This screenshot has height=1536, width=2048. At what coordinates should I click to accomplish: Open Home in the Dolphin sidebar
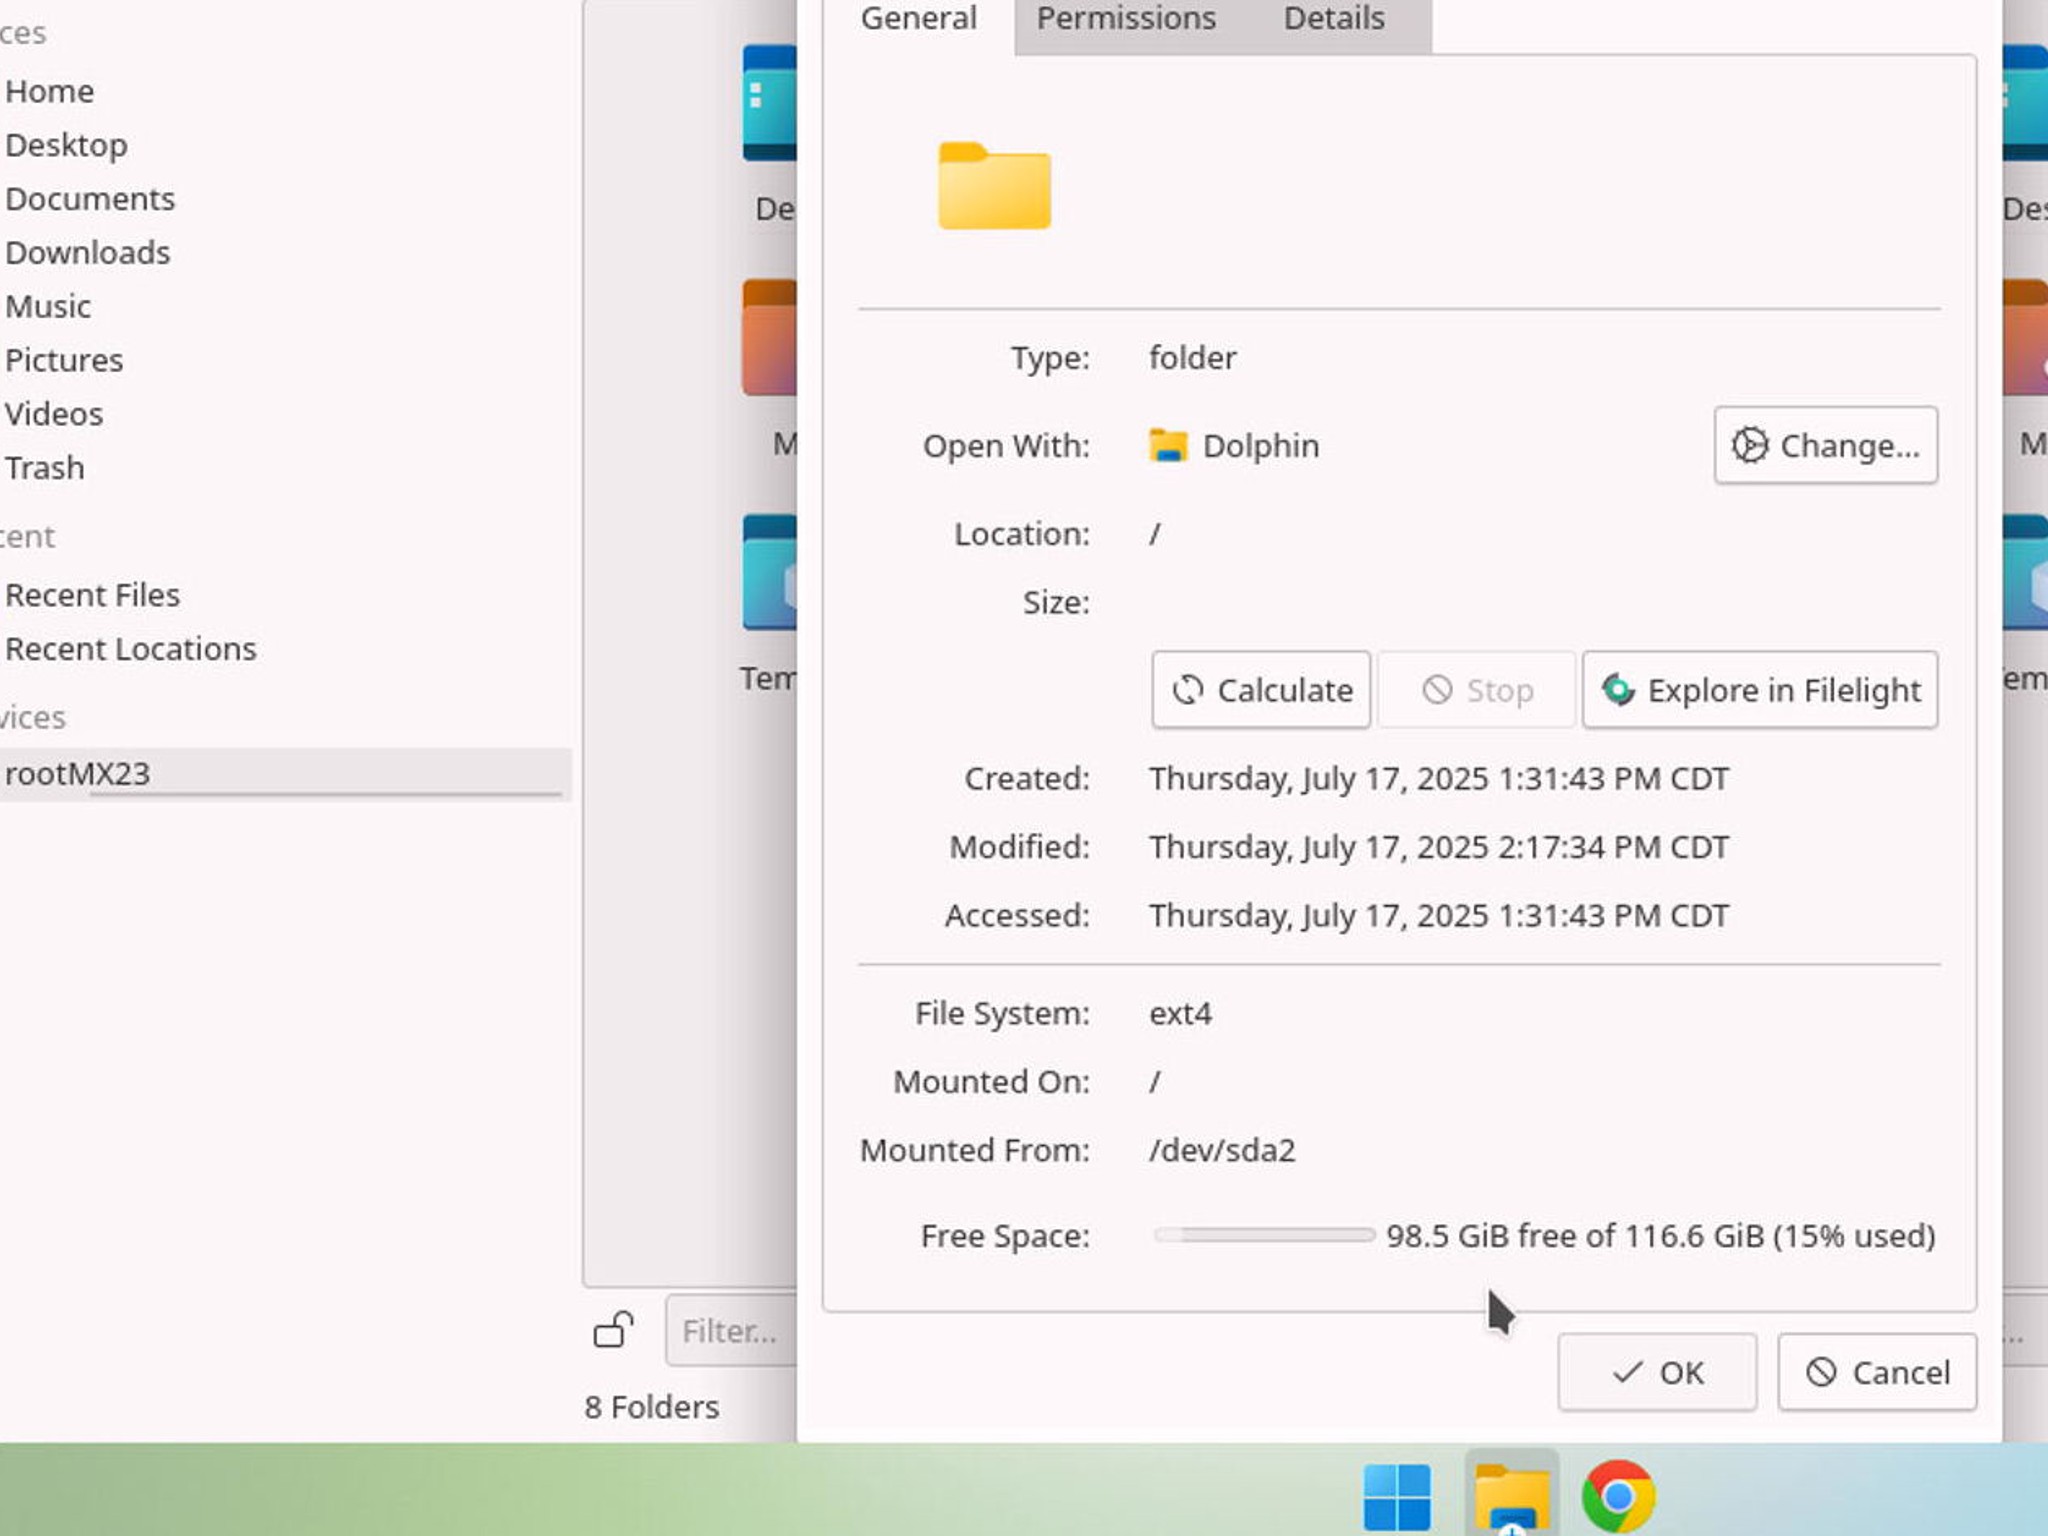pos(49,91)
